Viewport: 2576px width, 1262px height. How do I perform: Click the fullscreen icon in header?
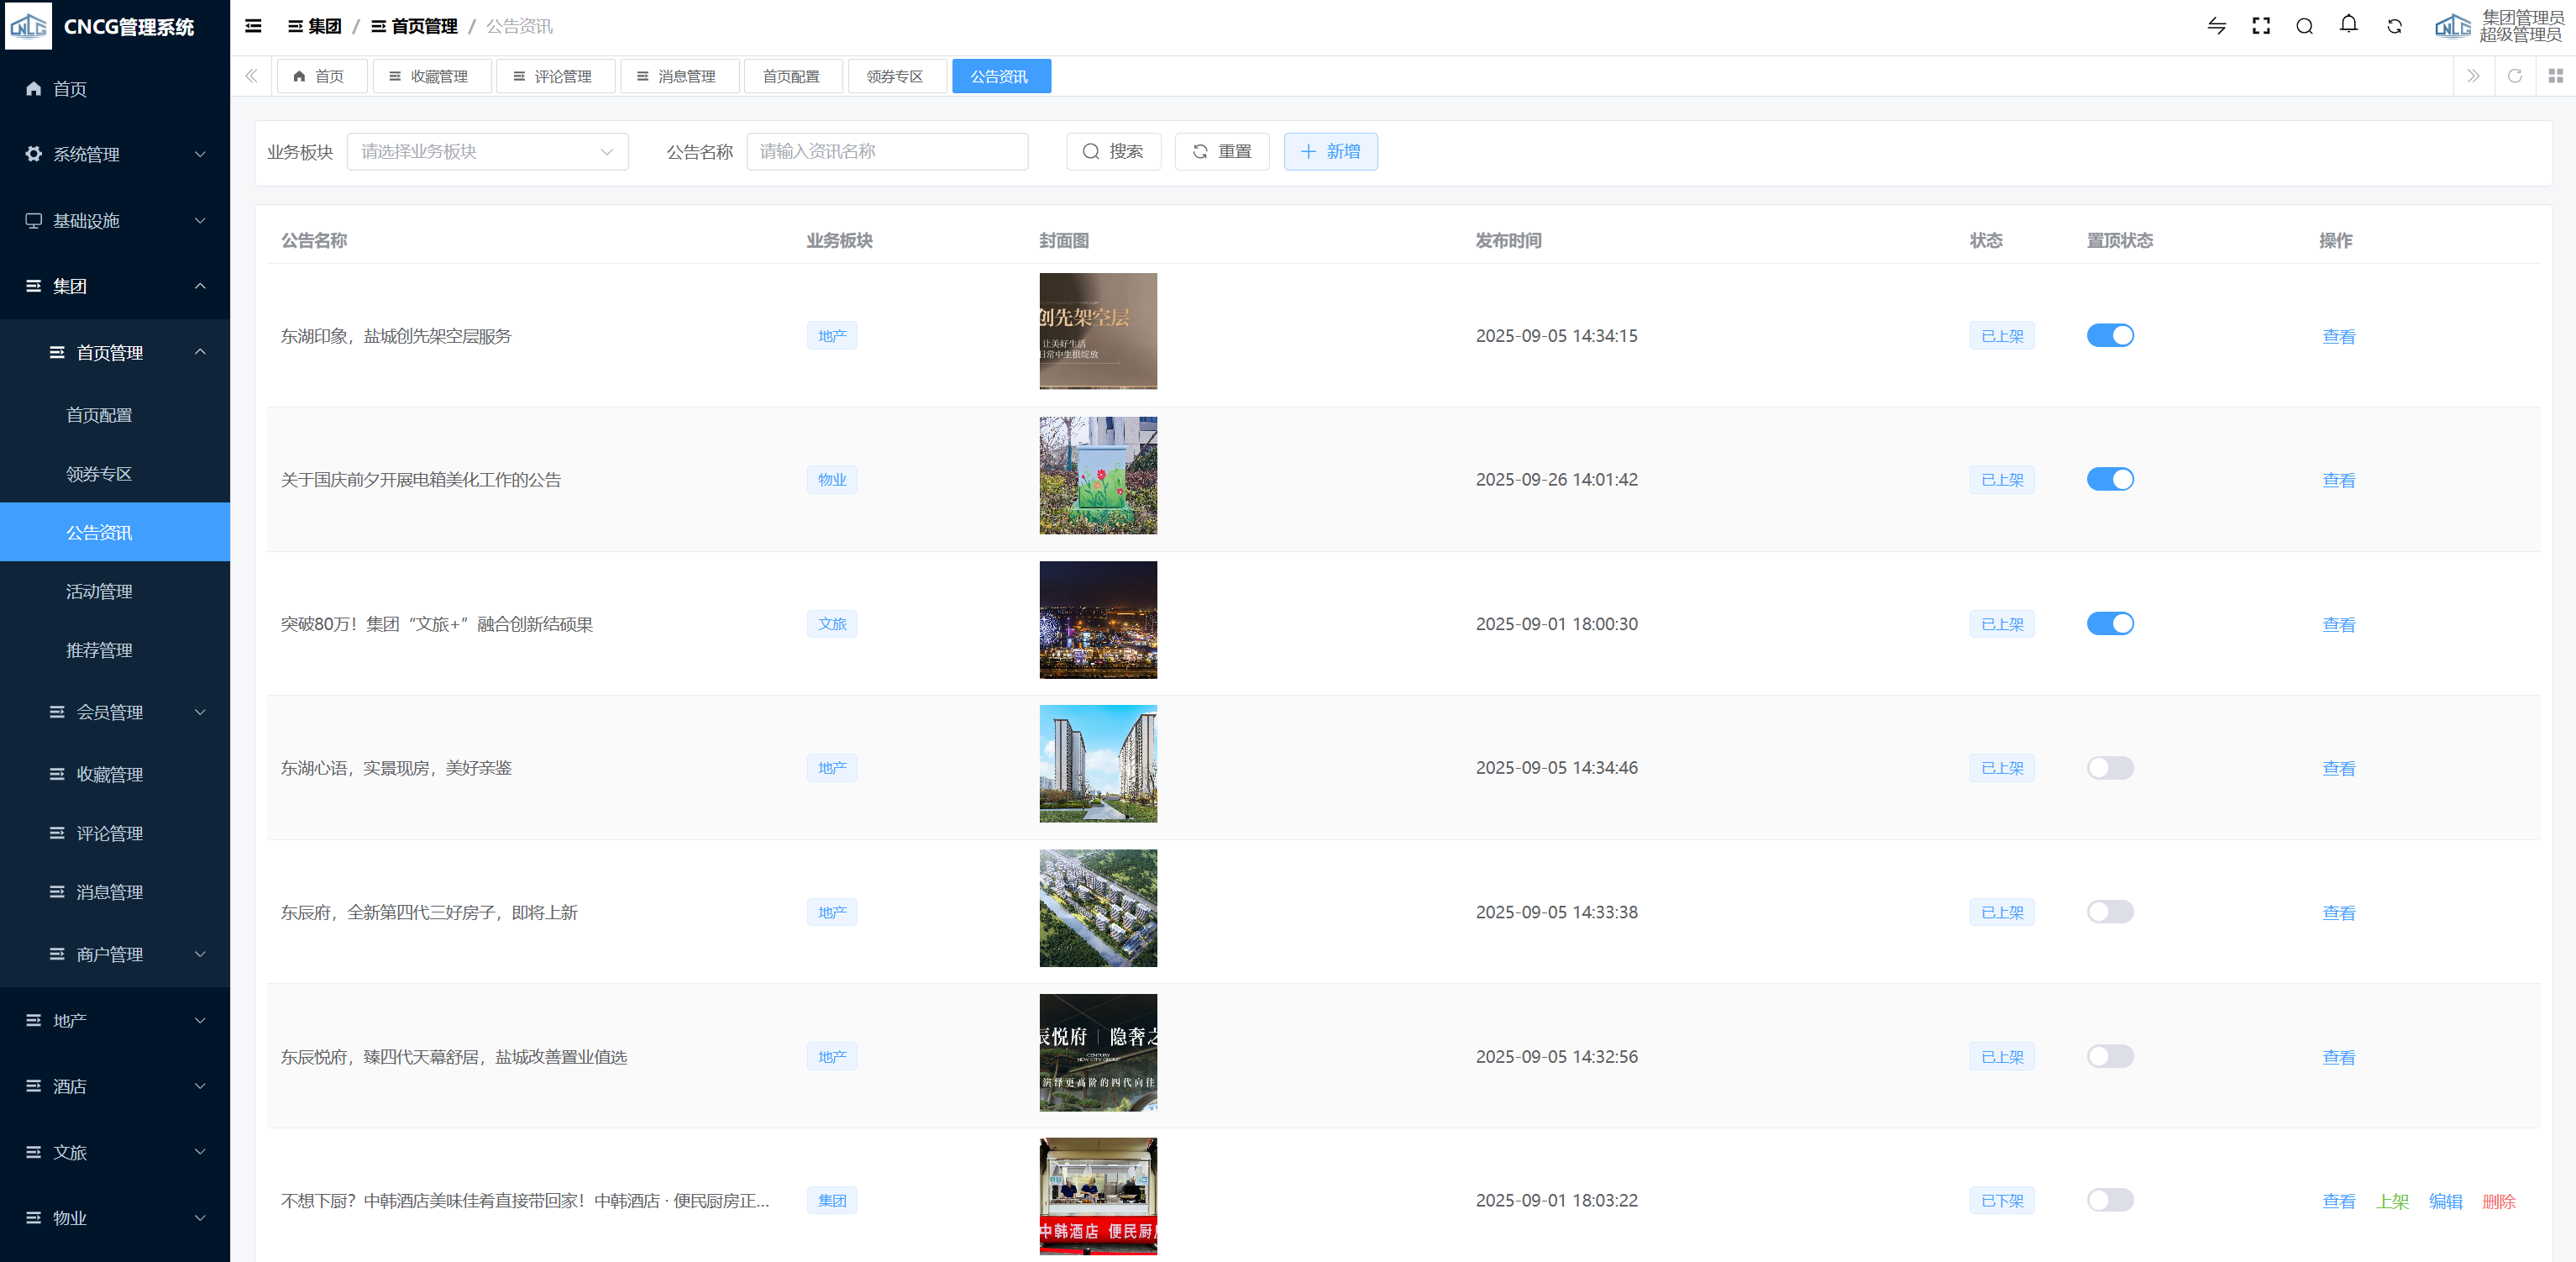2260,26
